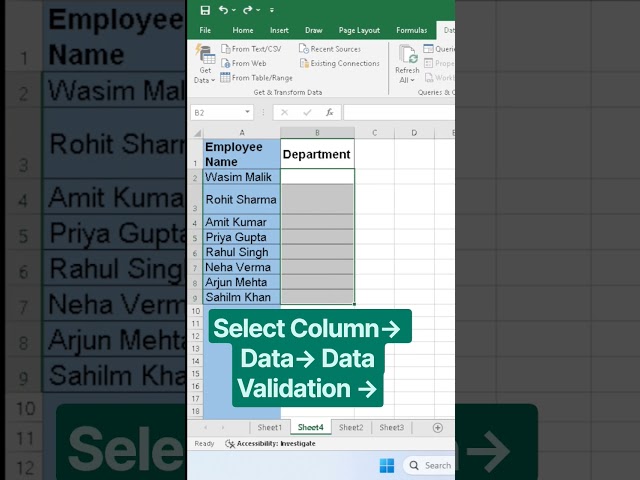Open the File tab
Viewport: 640px width, 480px height.
pyautogui.click(x=205, y=30)
